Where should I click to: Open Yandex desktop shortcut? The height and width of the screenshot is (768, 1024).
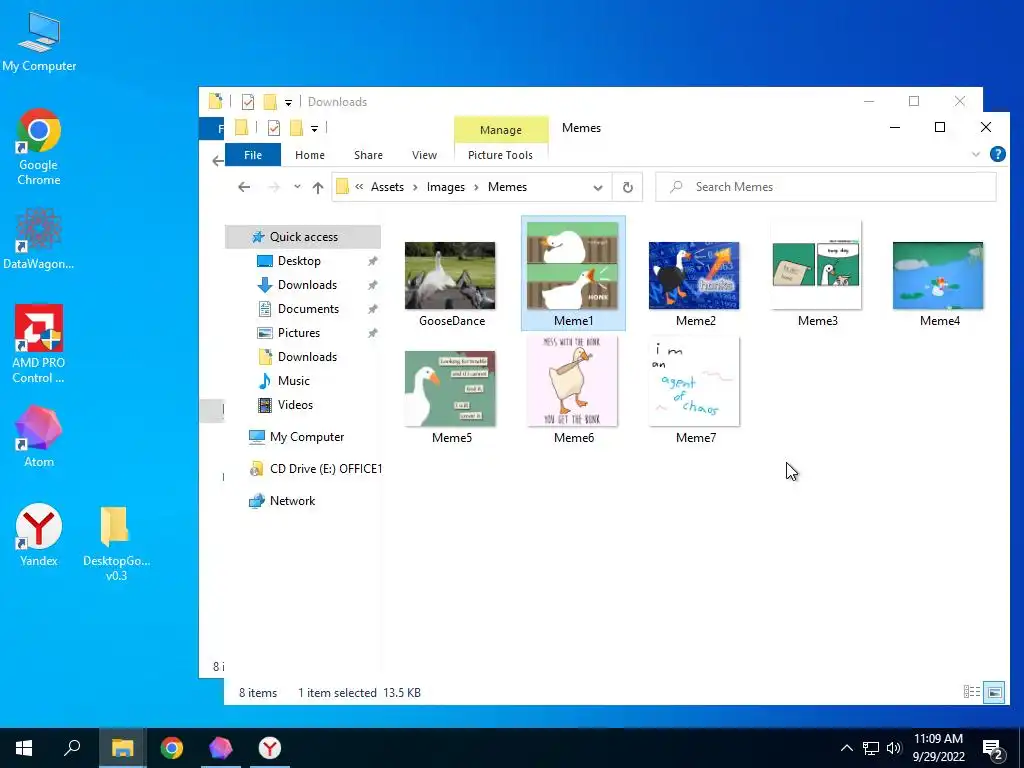pos(39,535)
